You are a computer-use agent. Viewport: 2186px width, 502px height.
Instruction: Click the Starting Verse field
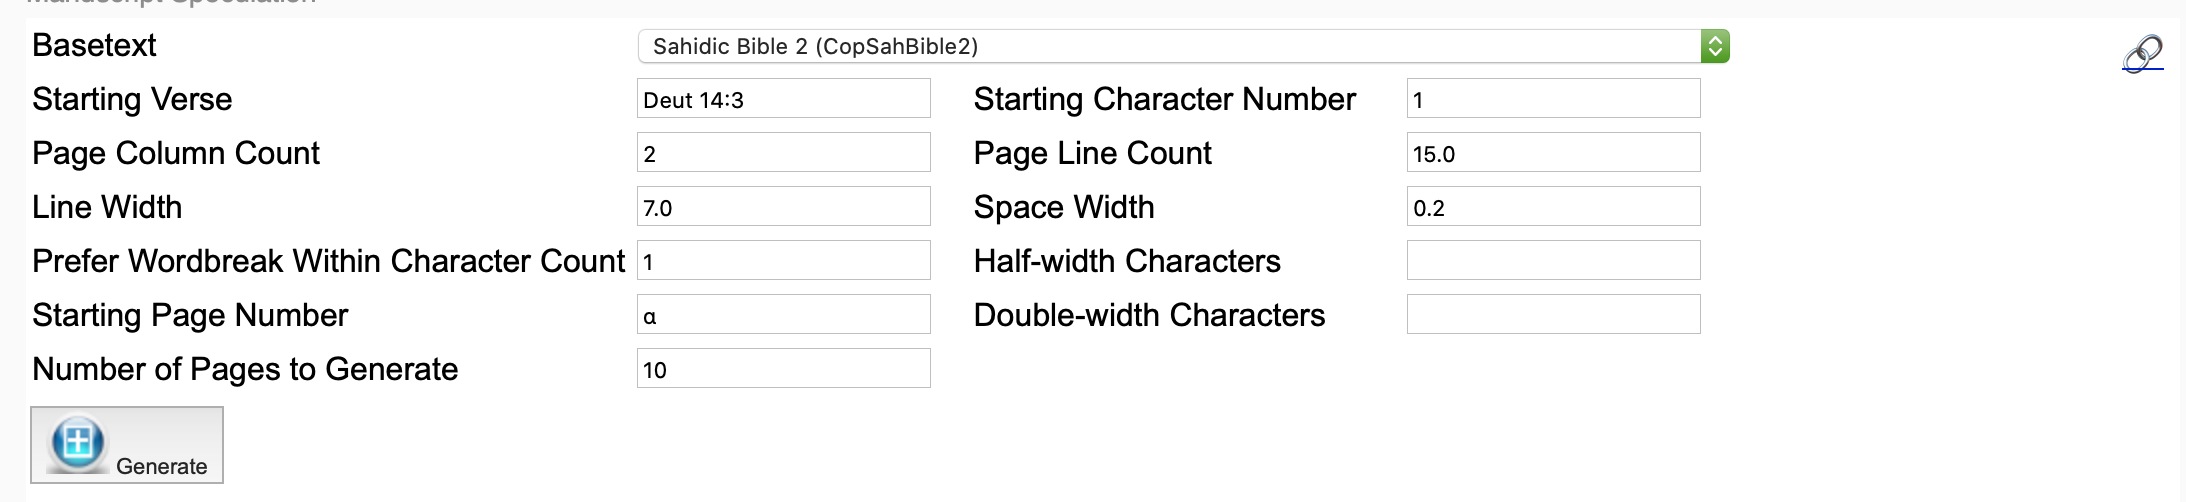tap(783, 99)
